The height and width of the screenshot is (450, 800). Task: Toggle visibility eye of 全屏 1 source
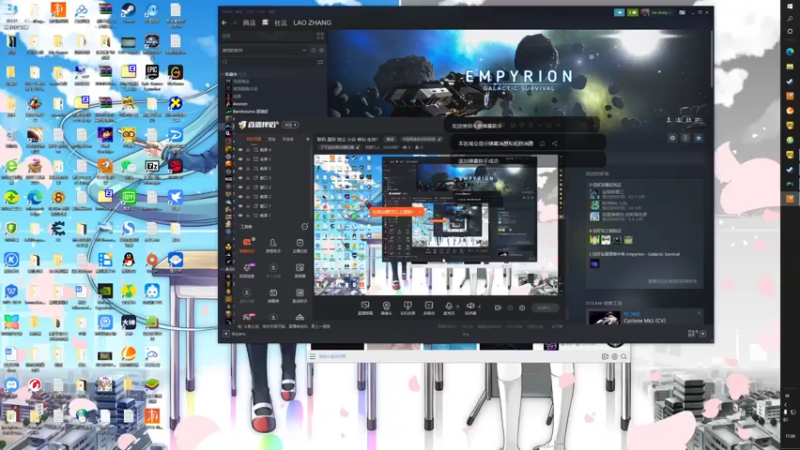pyautogui.click(x=240, y=159)
